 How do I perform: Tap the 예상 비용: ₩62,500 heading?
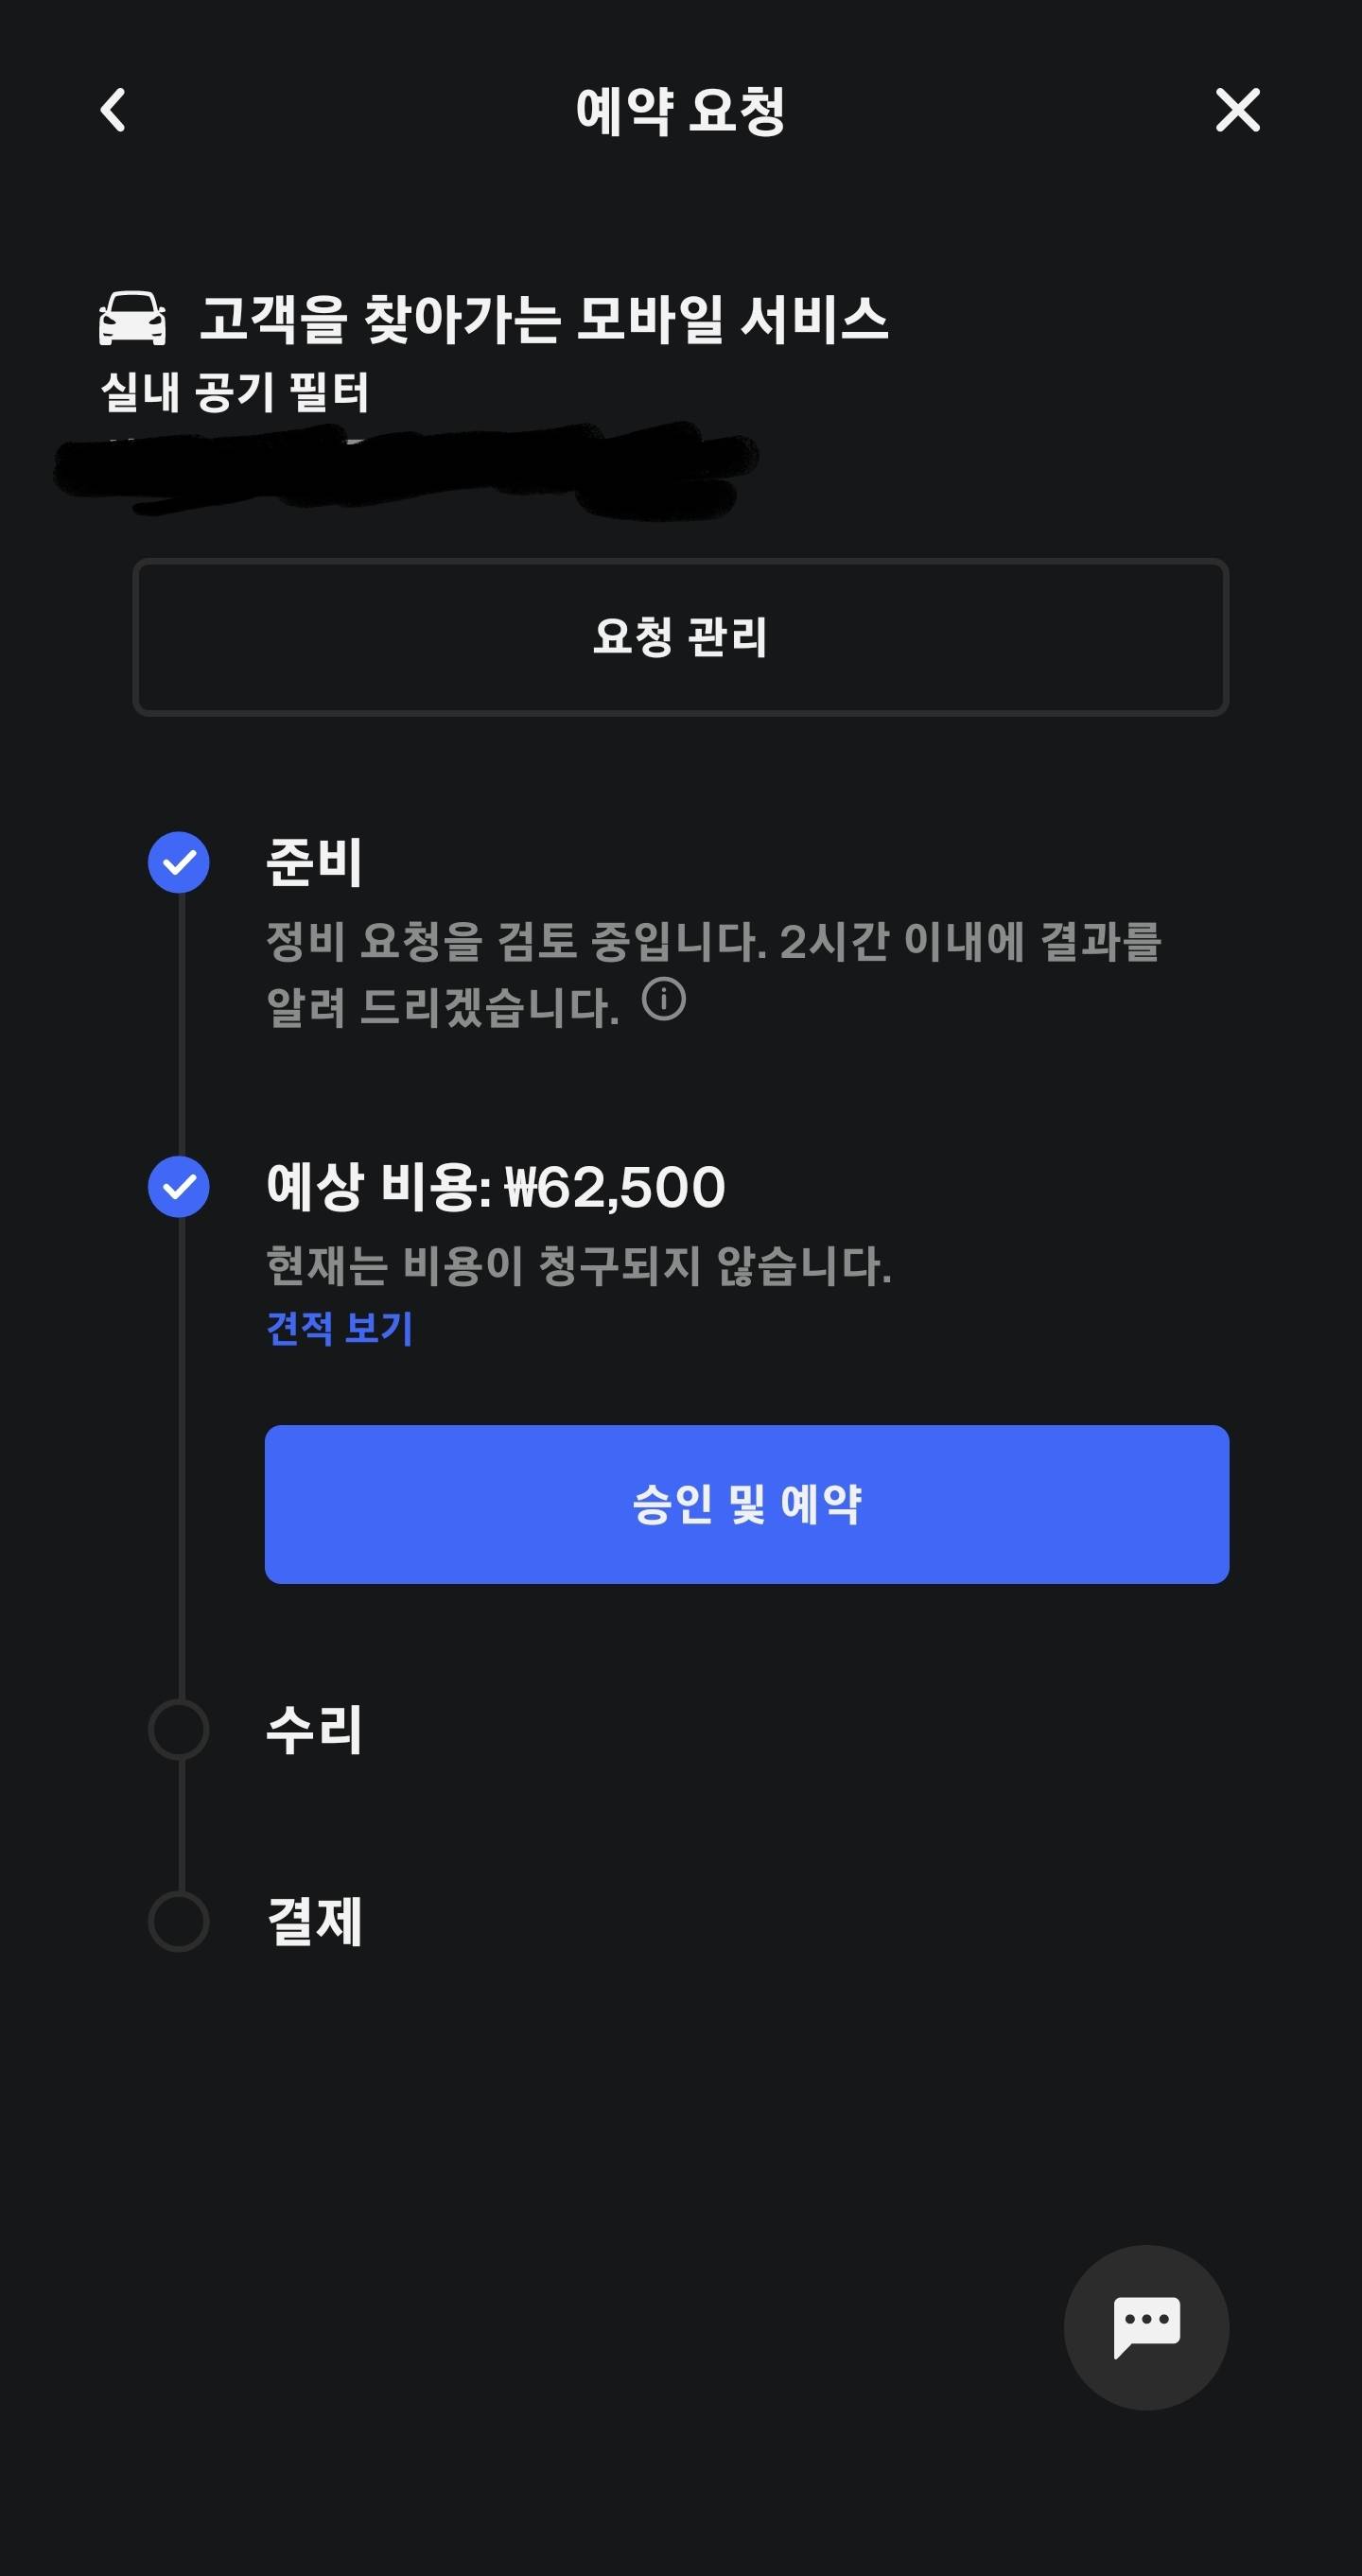(495, 1187)
